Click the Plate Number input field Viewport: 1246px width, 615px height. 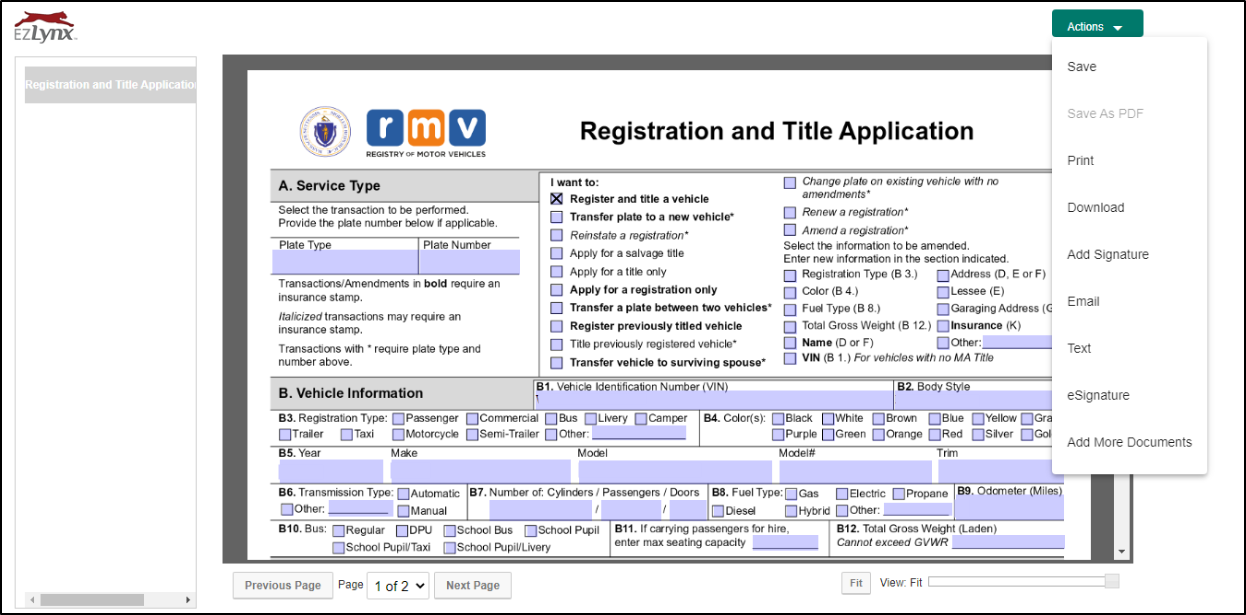pos(470,263)
